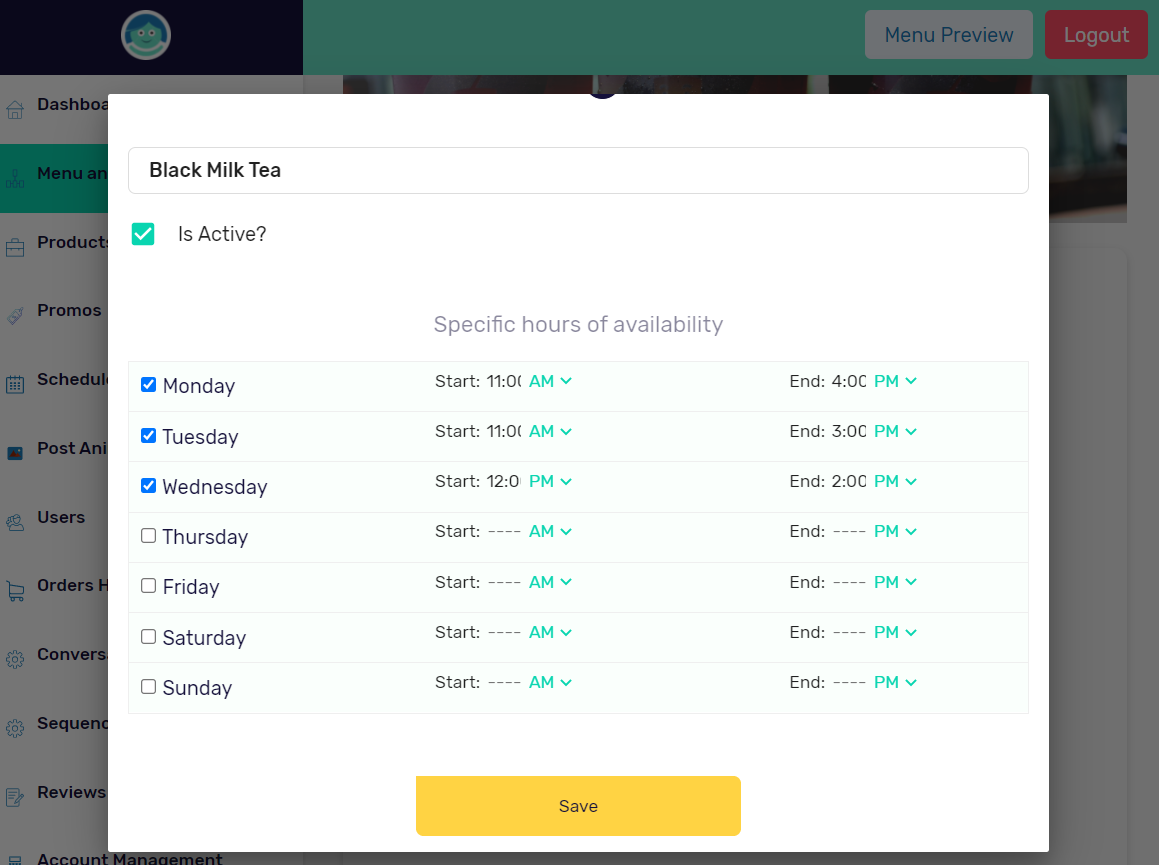Click the Black Milk Tea name field
This screenshot has width=1159, height=865.
point(578,170)
